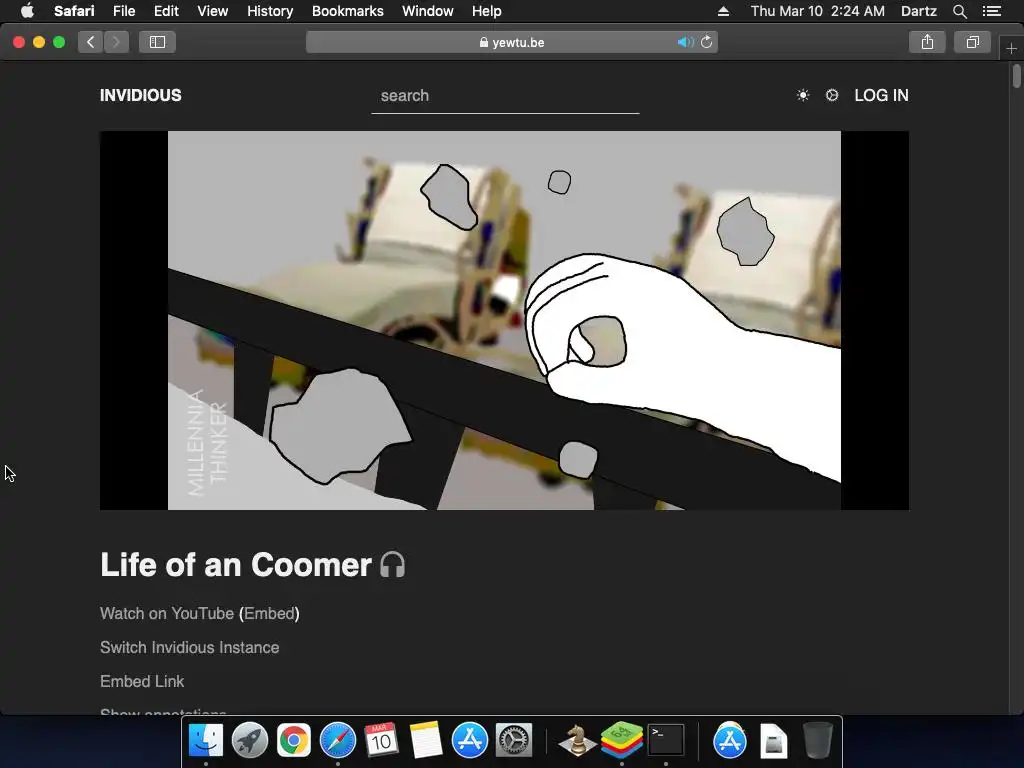Open the Share menu in Safari toolbar

click(927, 42)
